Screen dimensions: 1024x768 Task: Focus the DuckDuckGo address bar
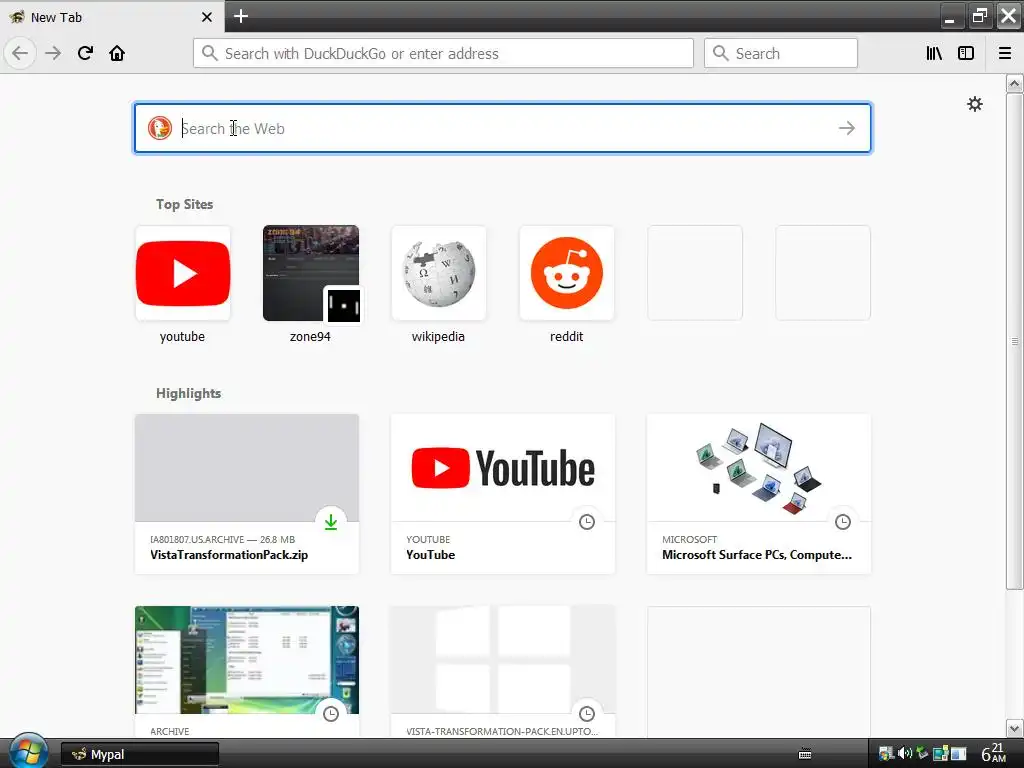[443, 53]
